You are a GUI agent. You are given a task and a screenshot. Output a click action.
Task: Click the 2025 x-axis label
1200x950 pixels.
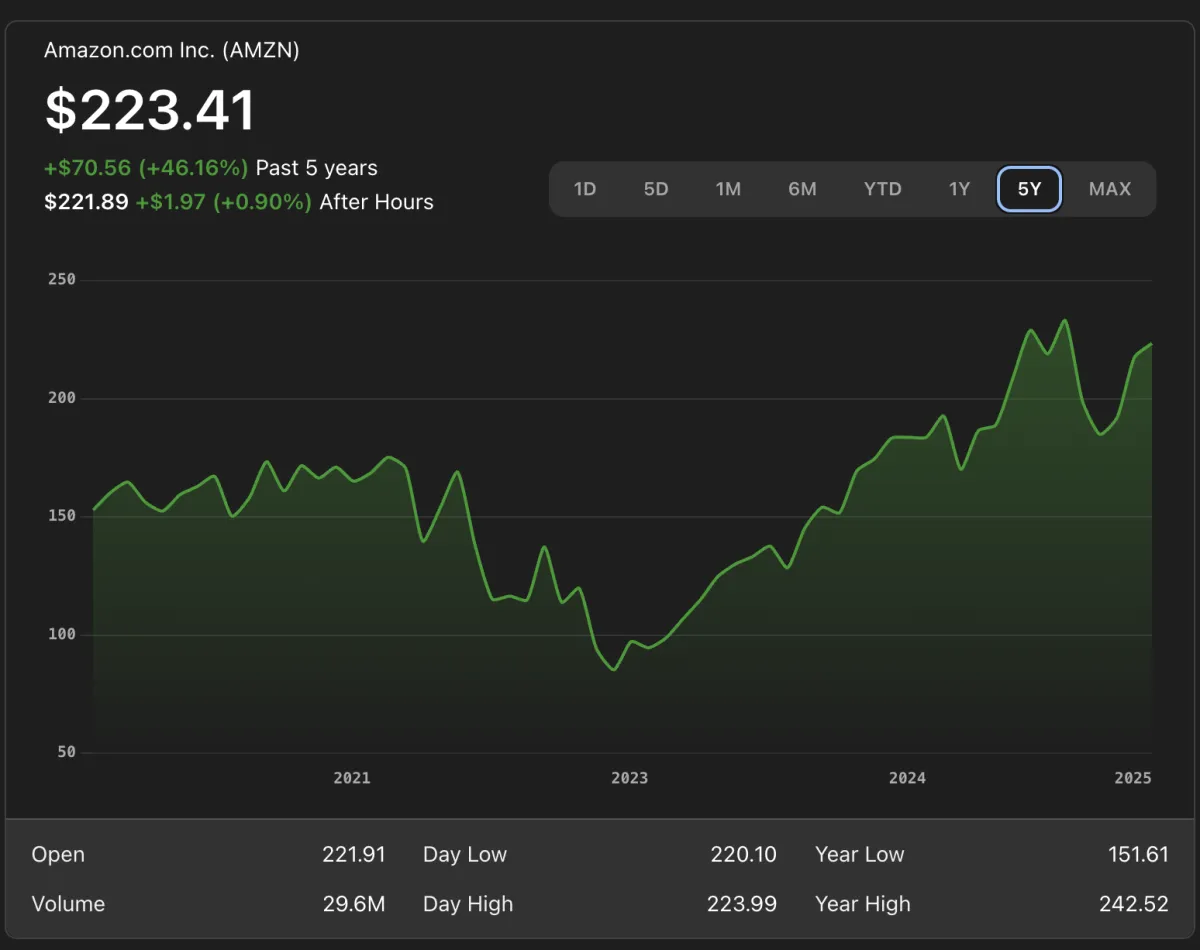1134,778
